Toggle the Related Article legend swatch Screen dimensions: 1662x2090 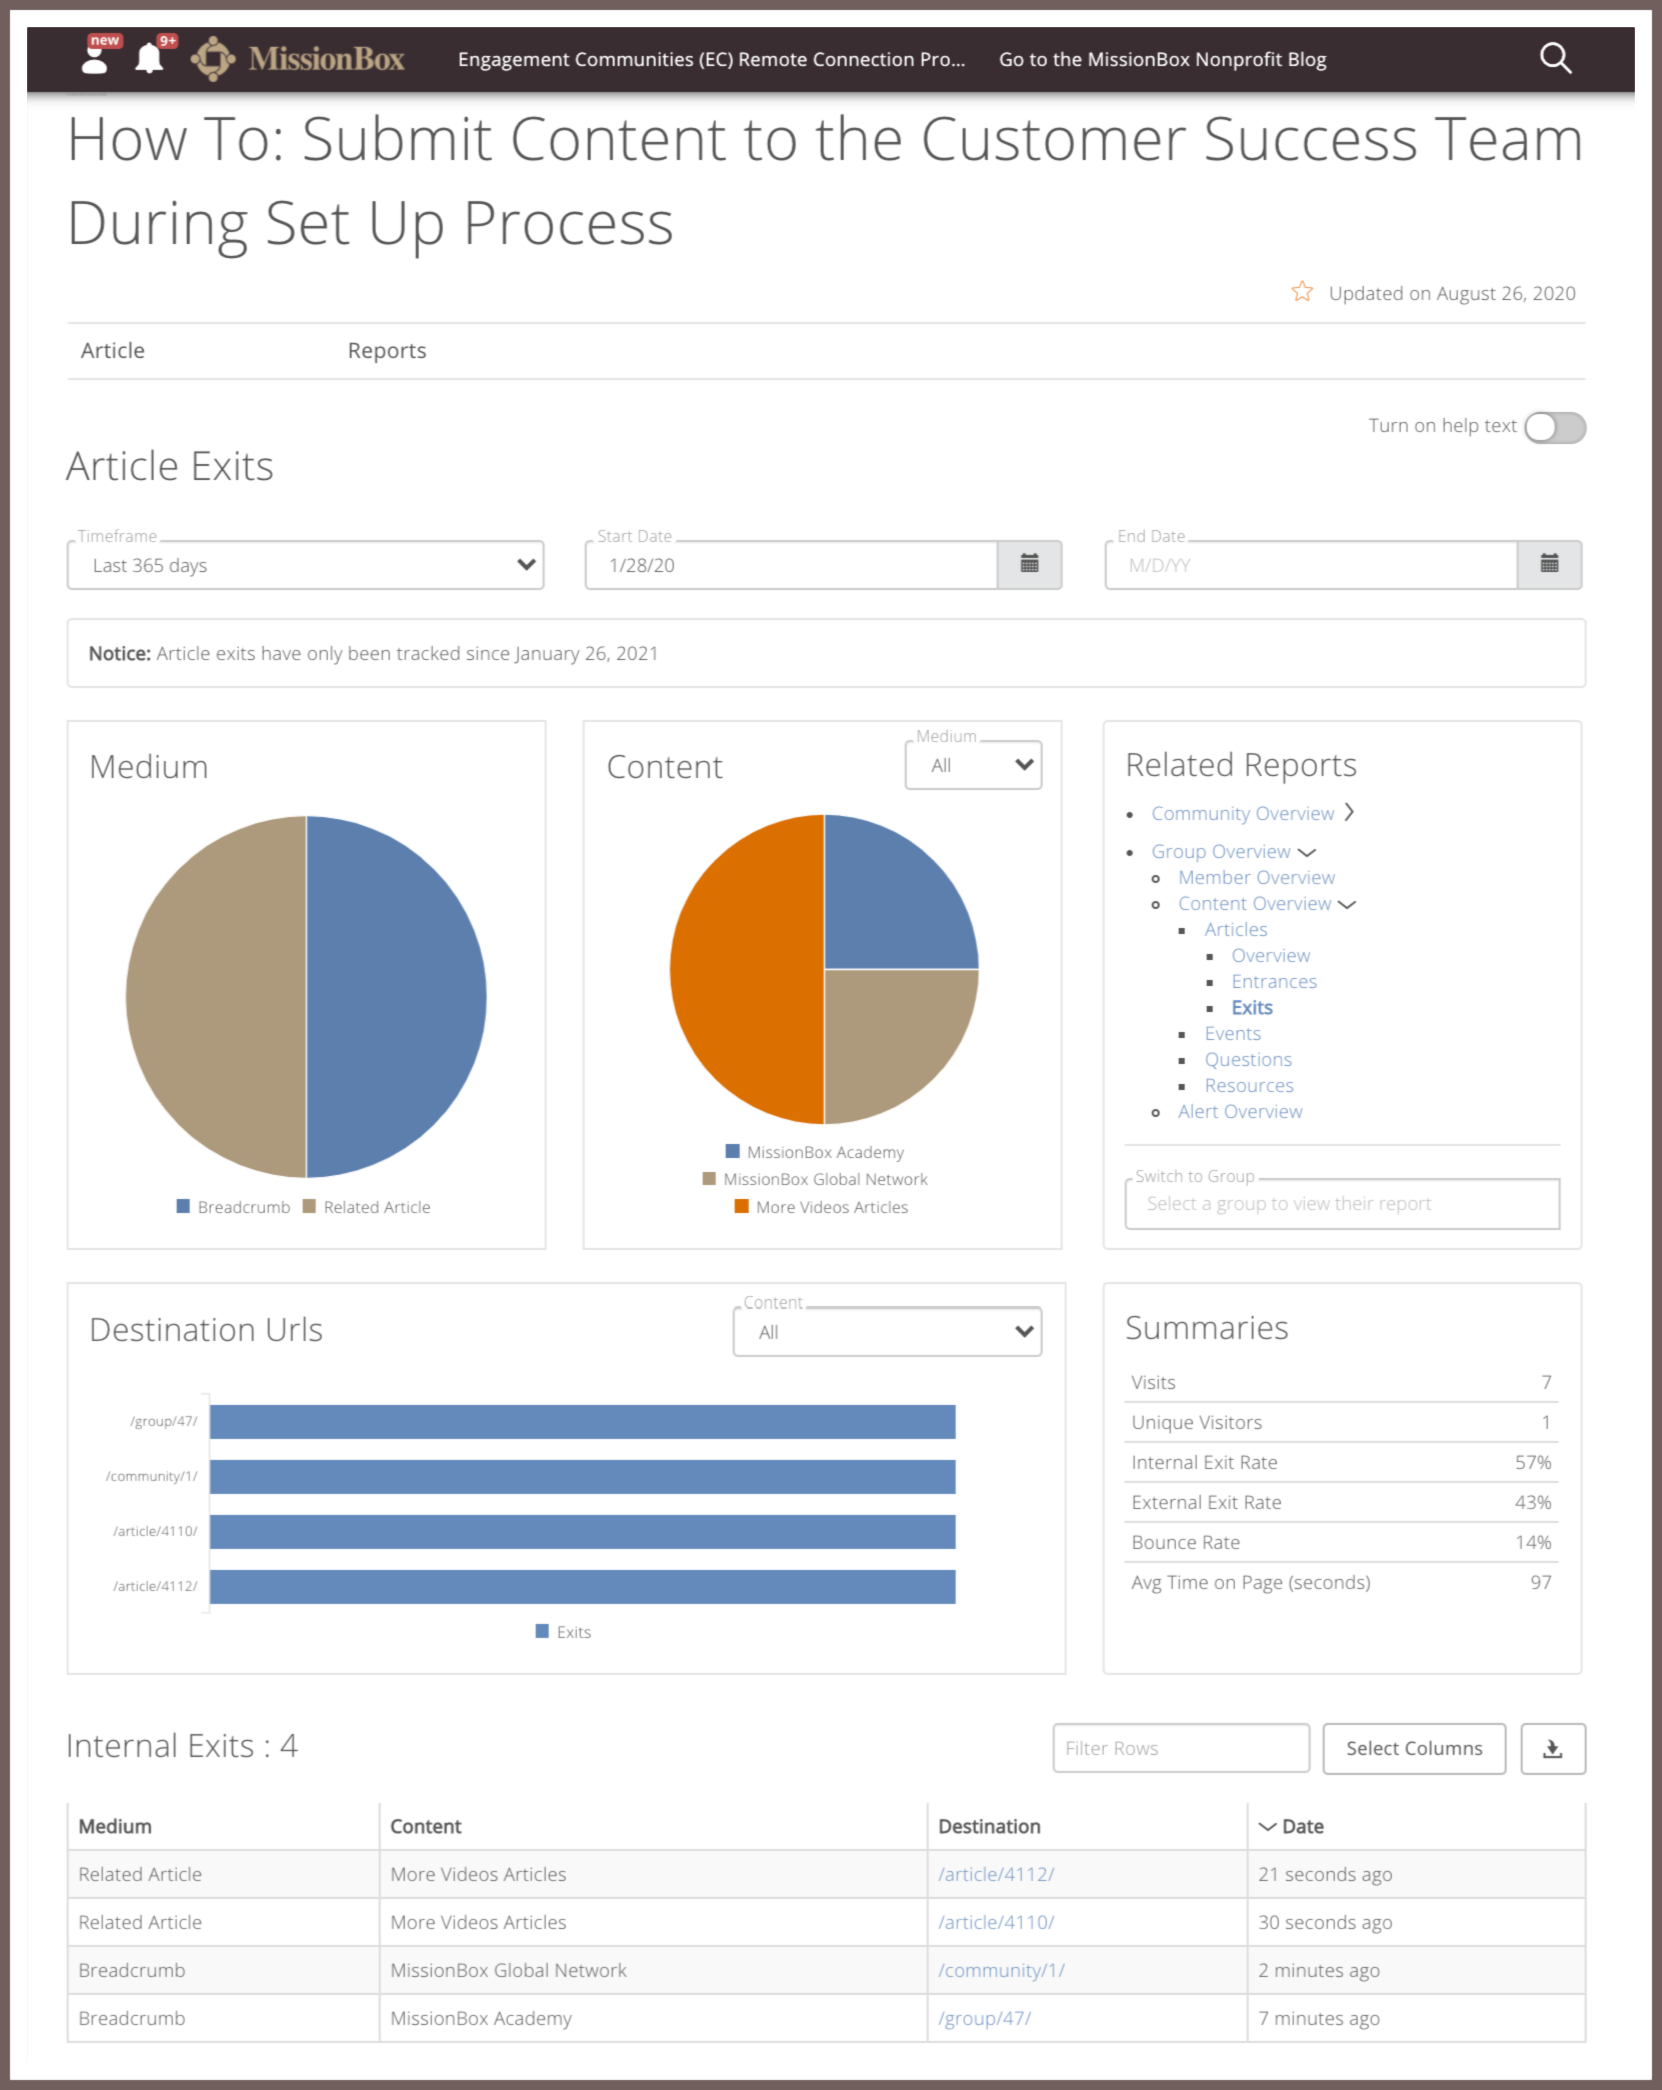pyautogui.click(x=309, y=1206)
